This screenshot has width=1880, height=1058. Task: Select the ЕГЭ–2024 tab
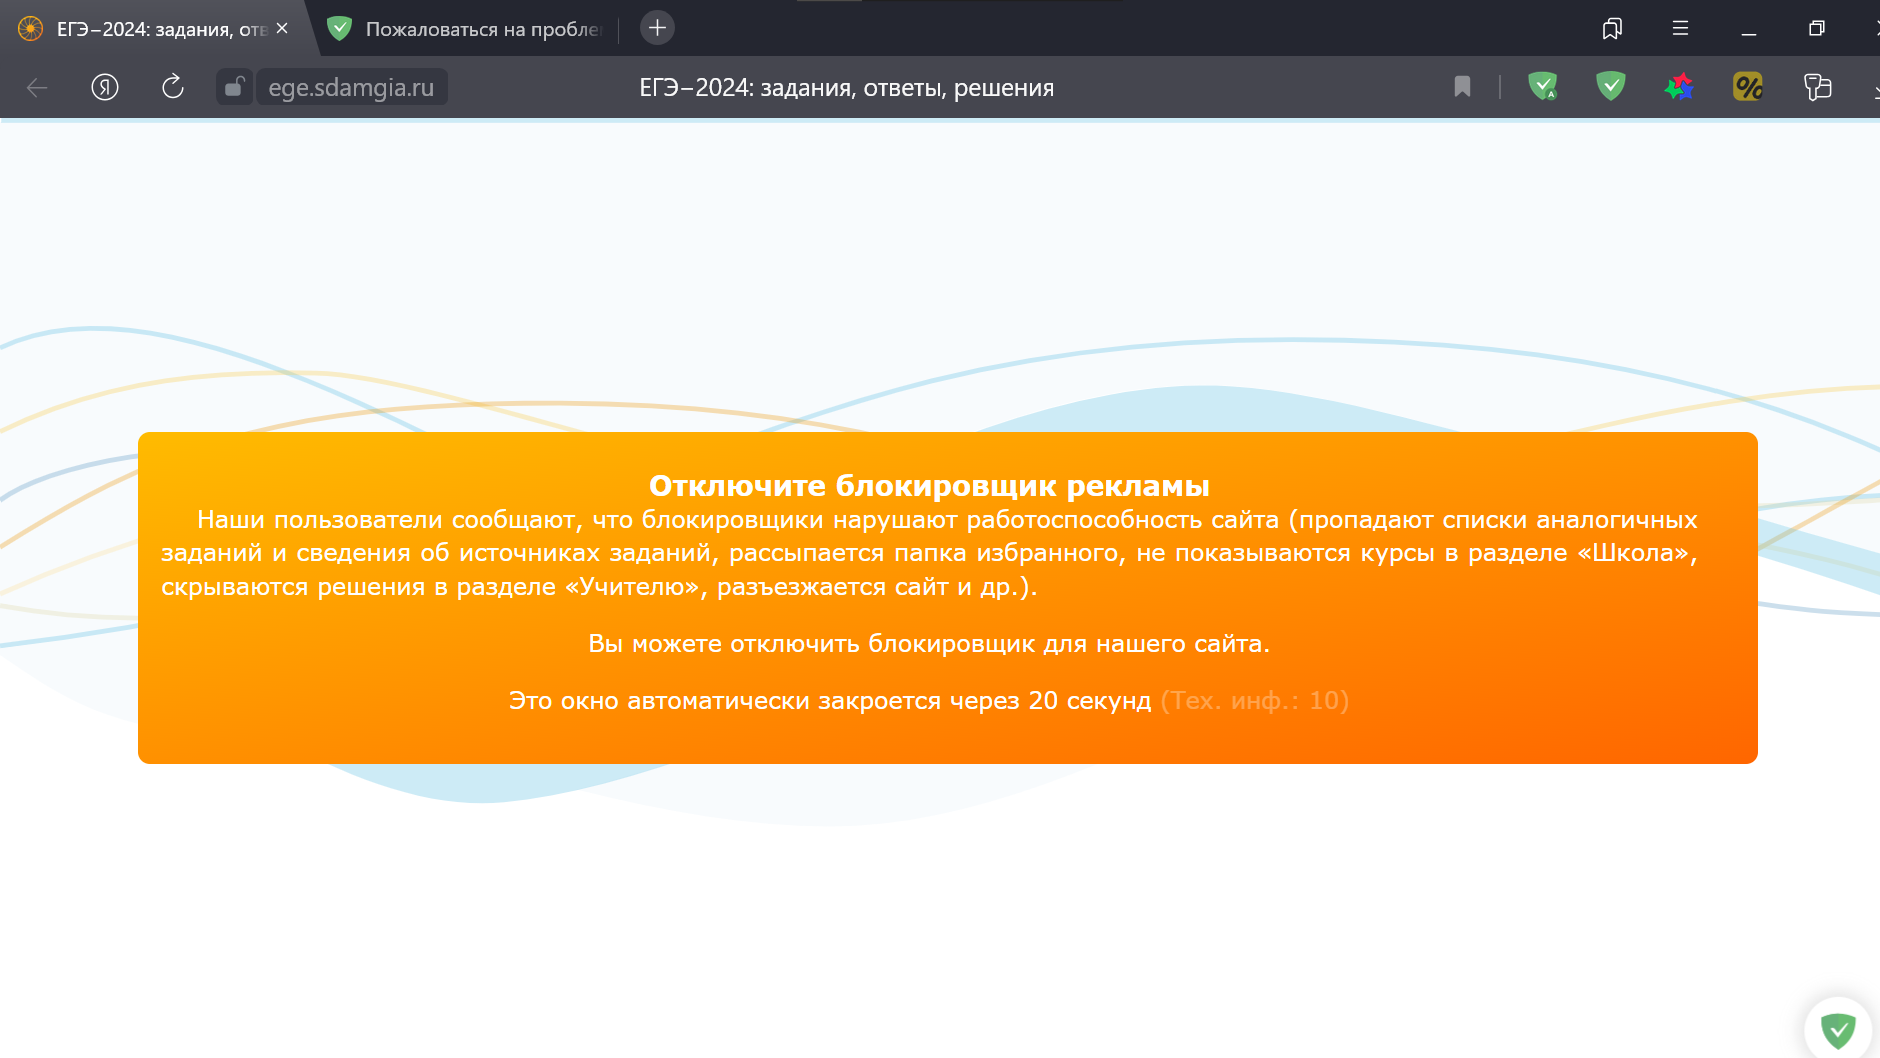[150, 29]
